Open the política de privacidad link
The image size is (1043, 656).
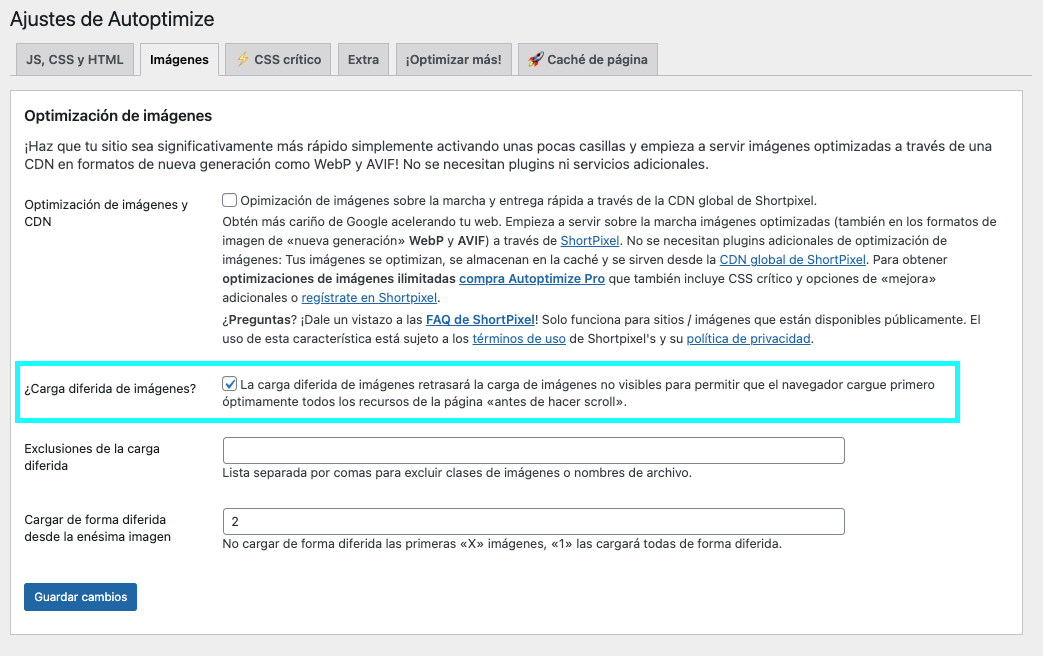coord(748,339)
